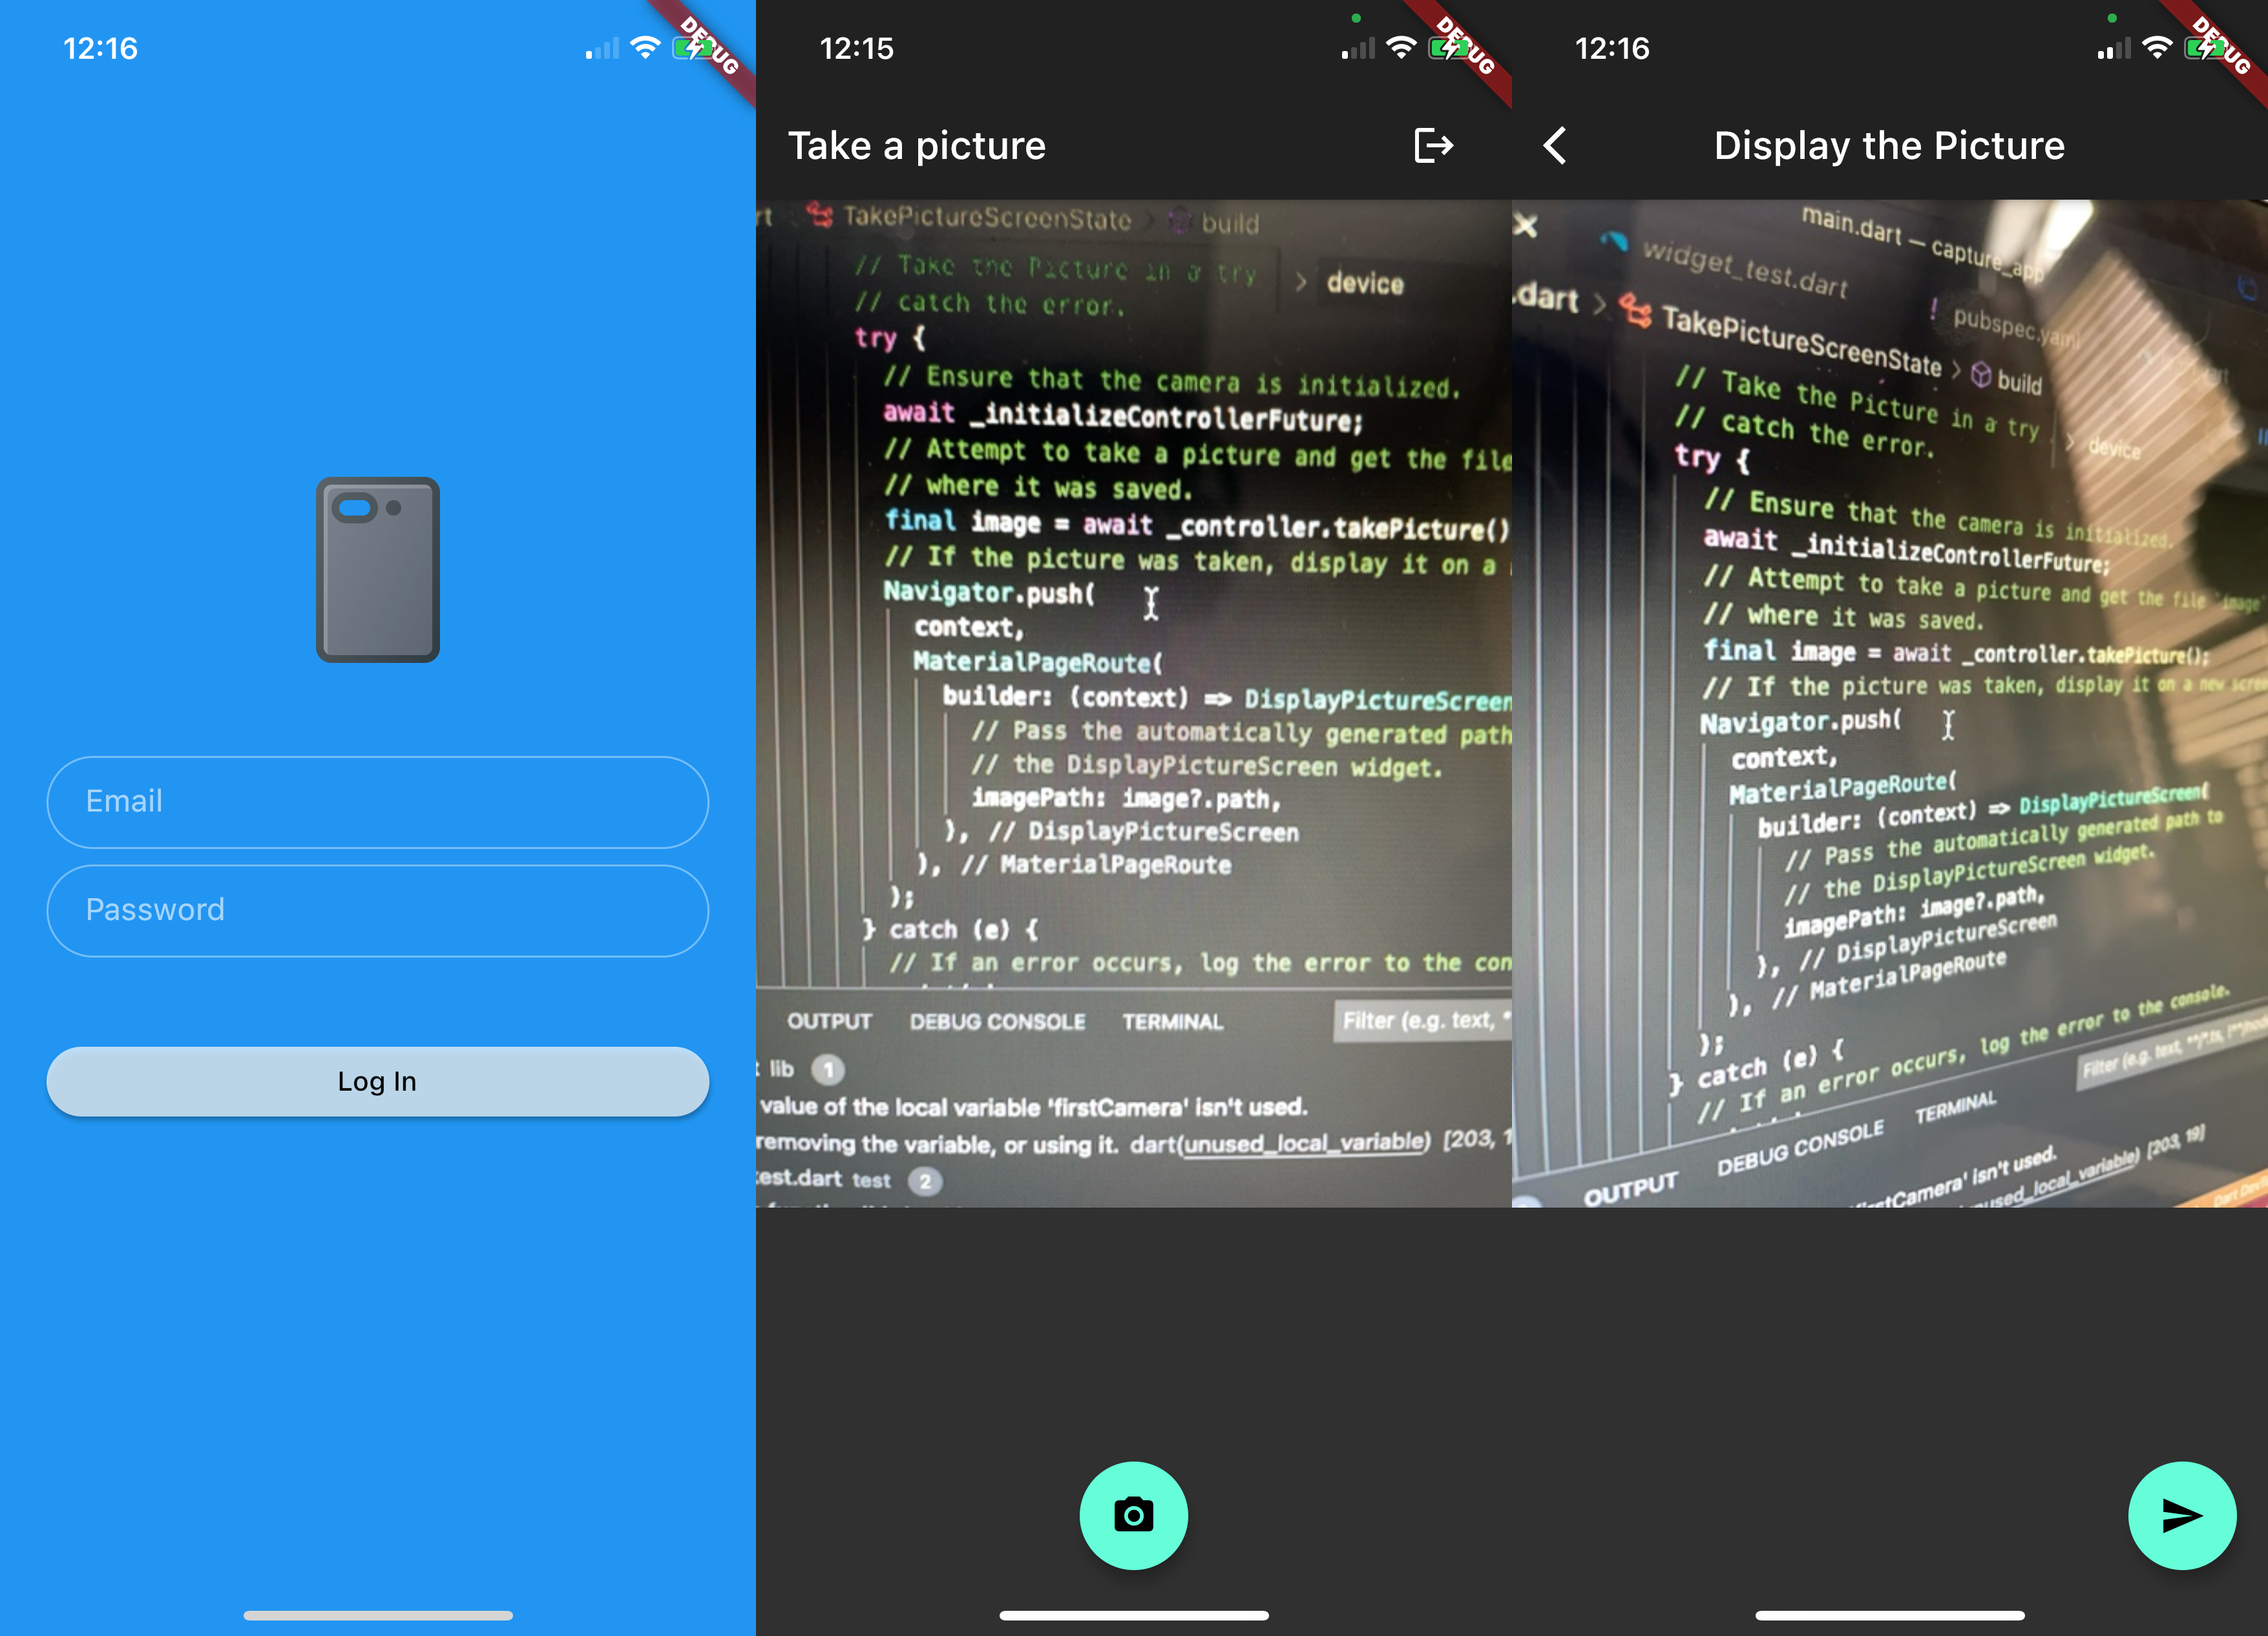Screen dimensions: 2268x1636
Task: Tap the Take a picture title
Action: pos(916,146)
